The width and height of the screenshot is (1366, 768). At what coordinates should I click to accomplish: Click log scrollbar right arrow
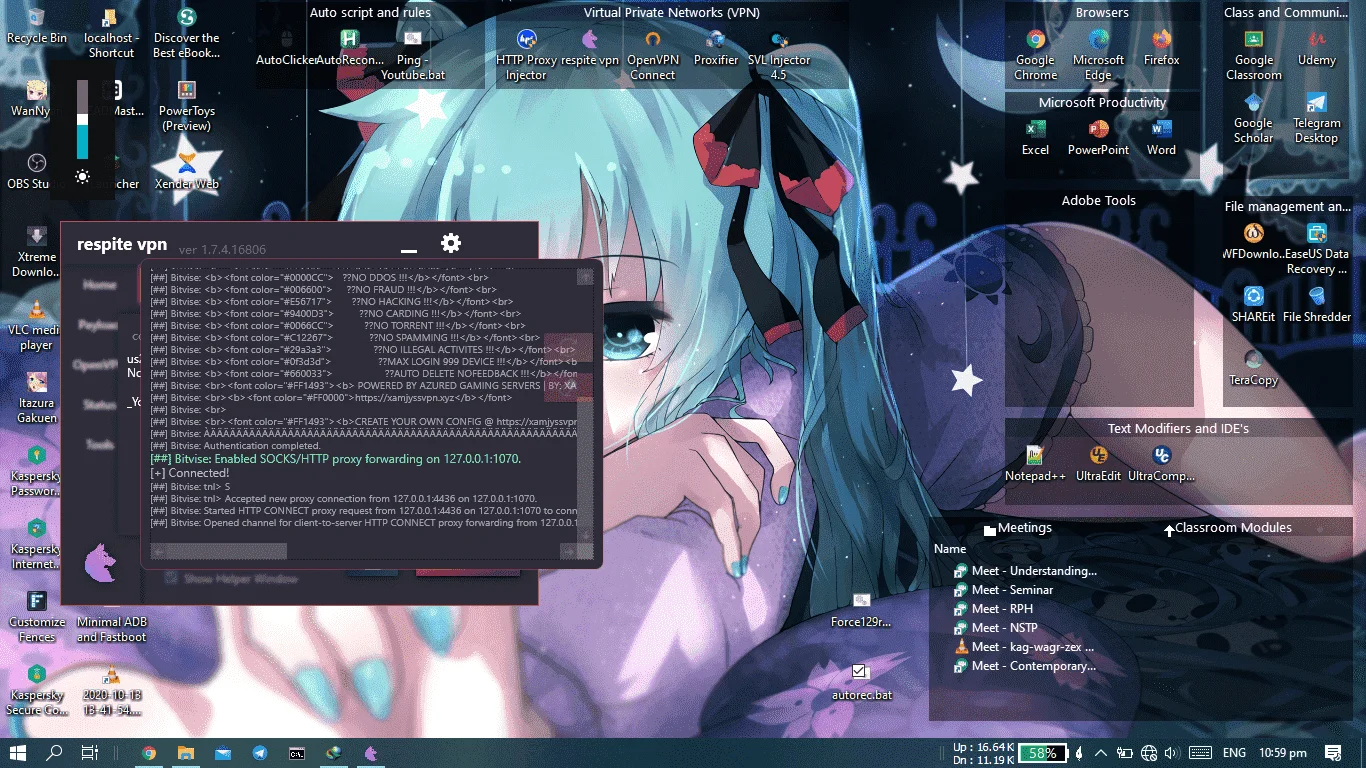point(569,551)
